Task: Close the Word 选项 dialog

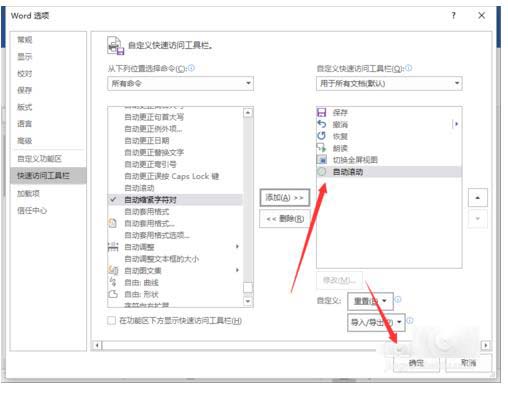Action: coord(481,15)
